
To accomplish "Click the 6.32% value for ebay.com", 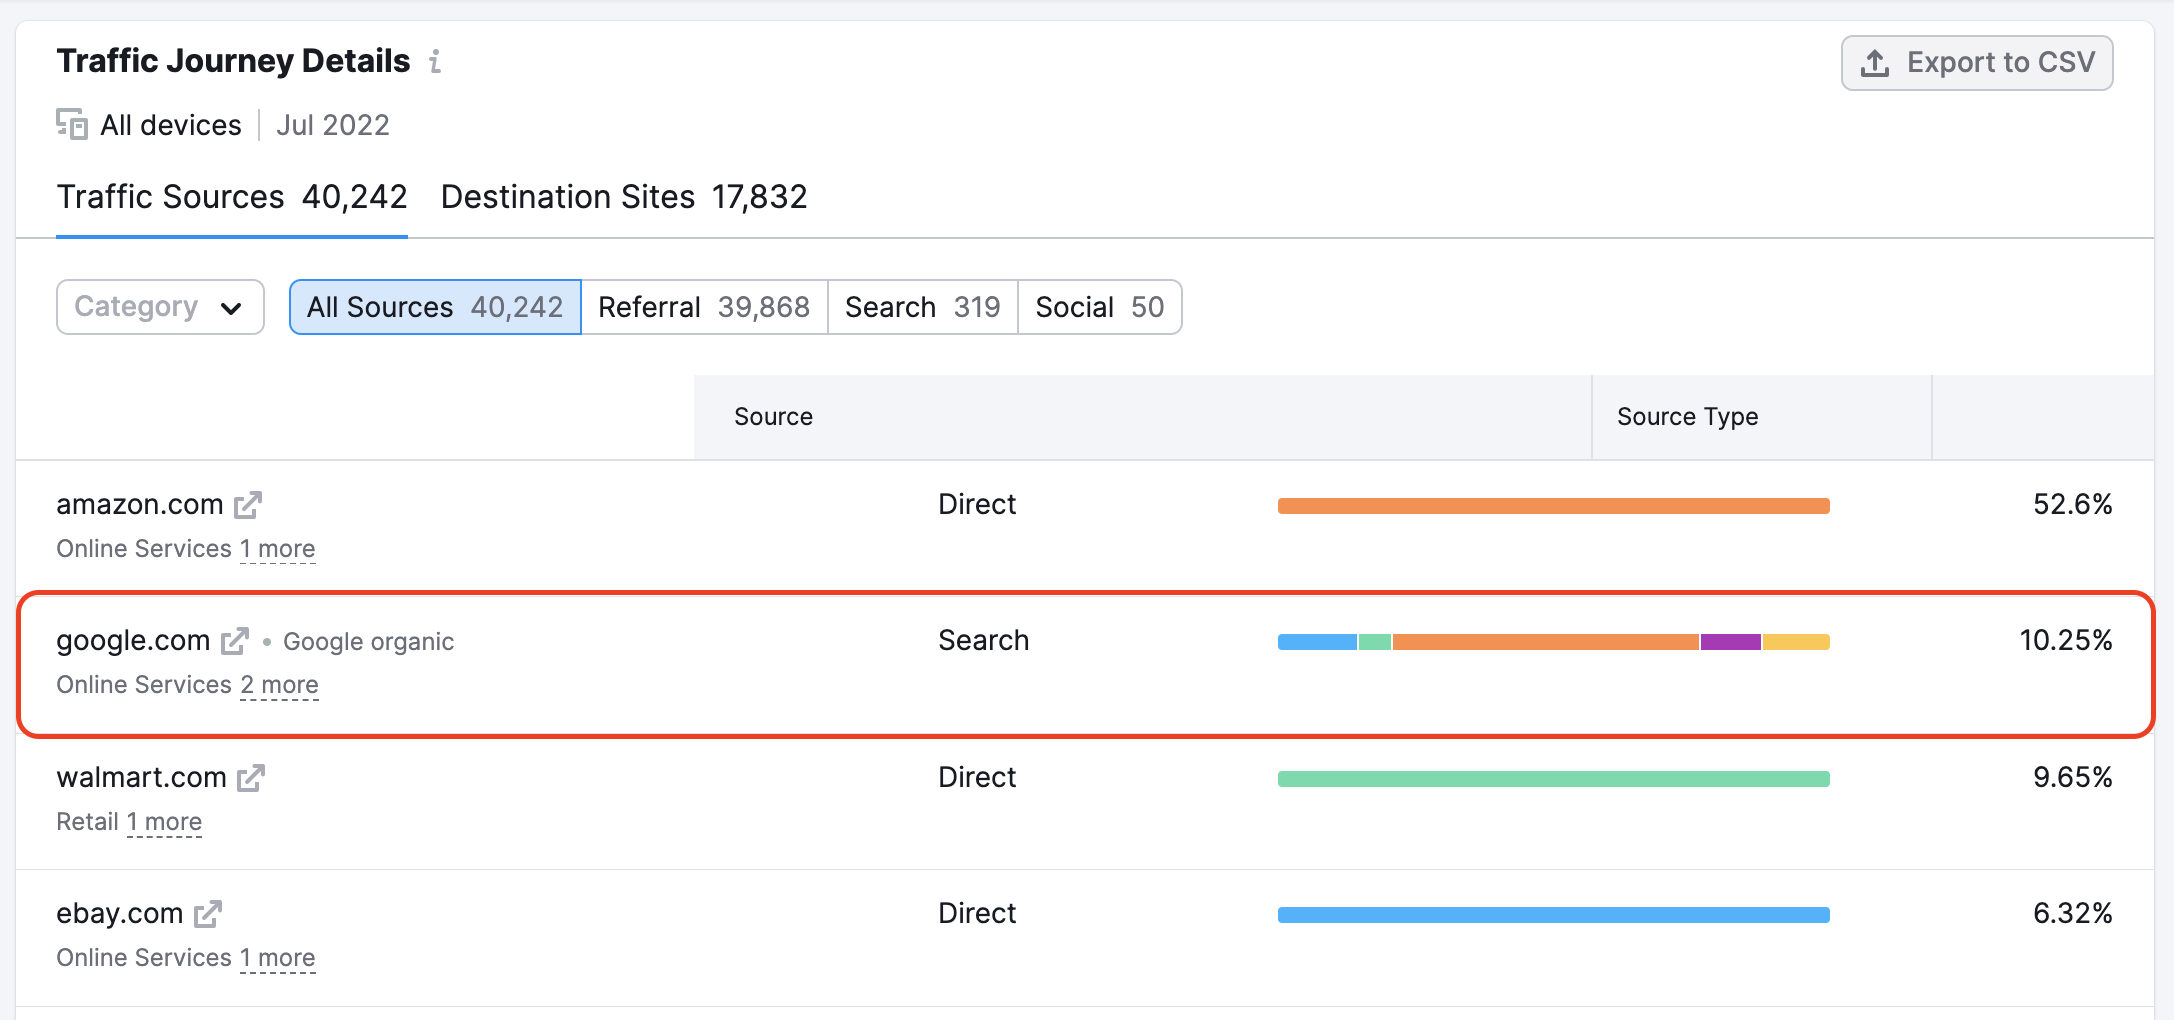I will (2072, 913).
